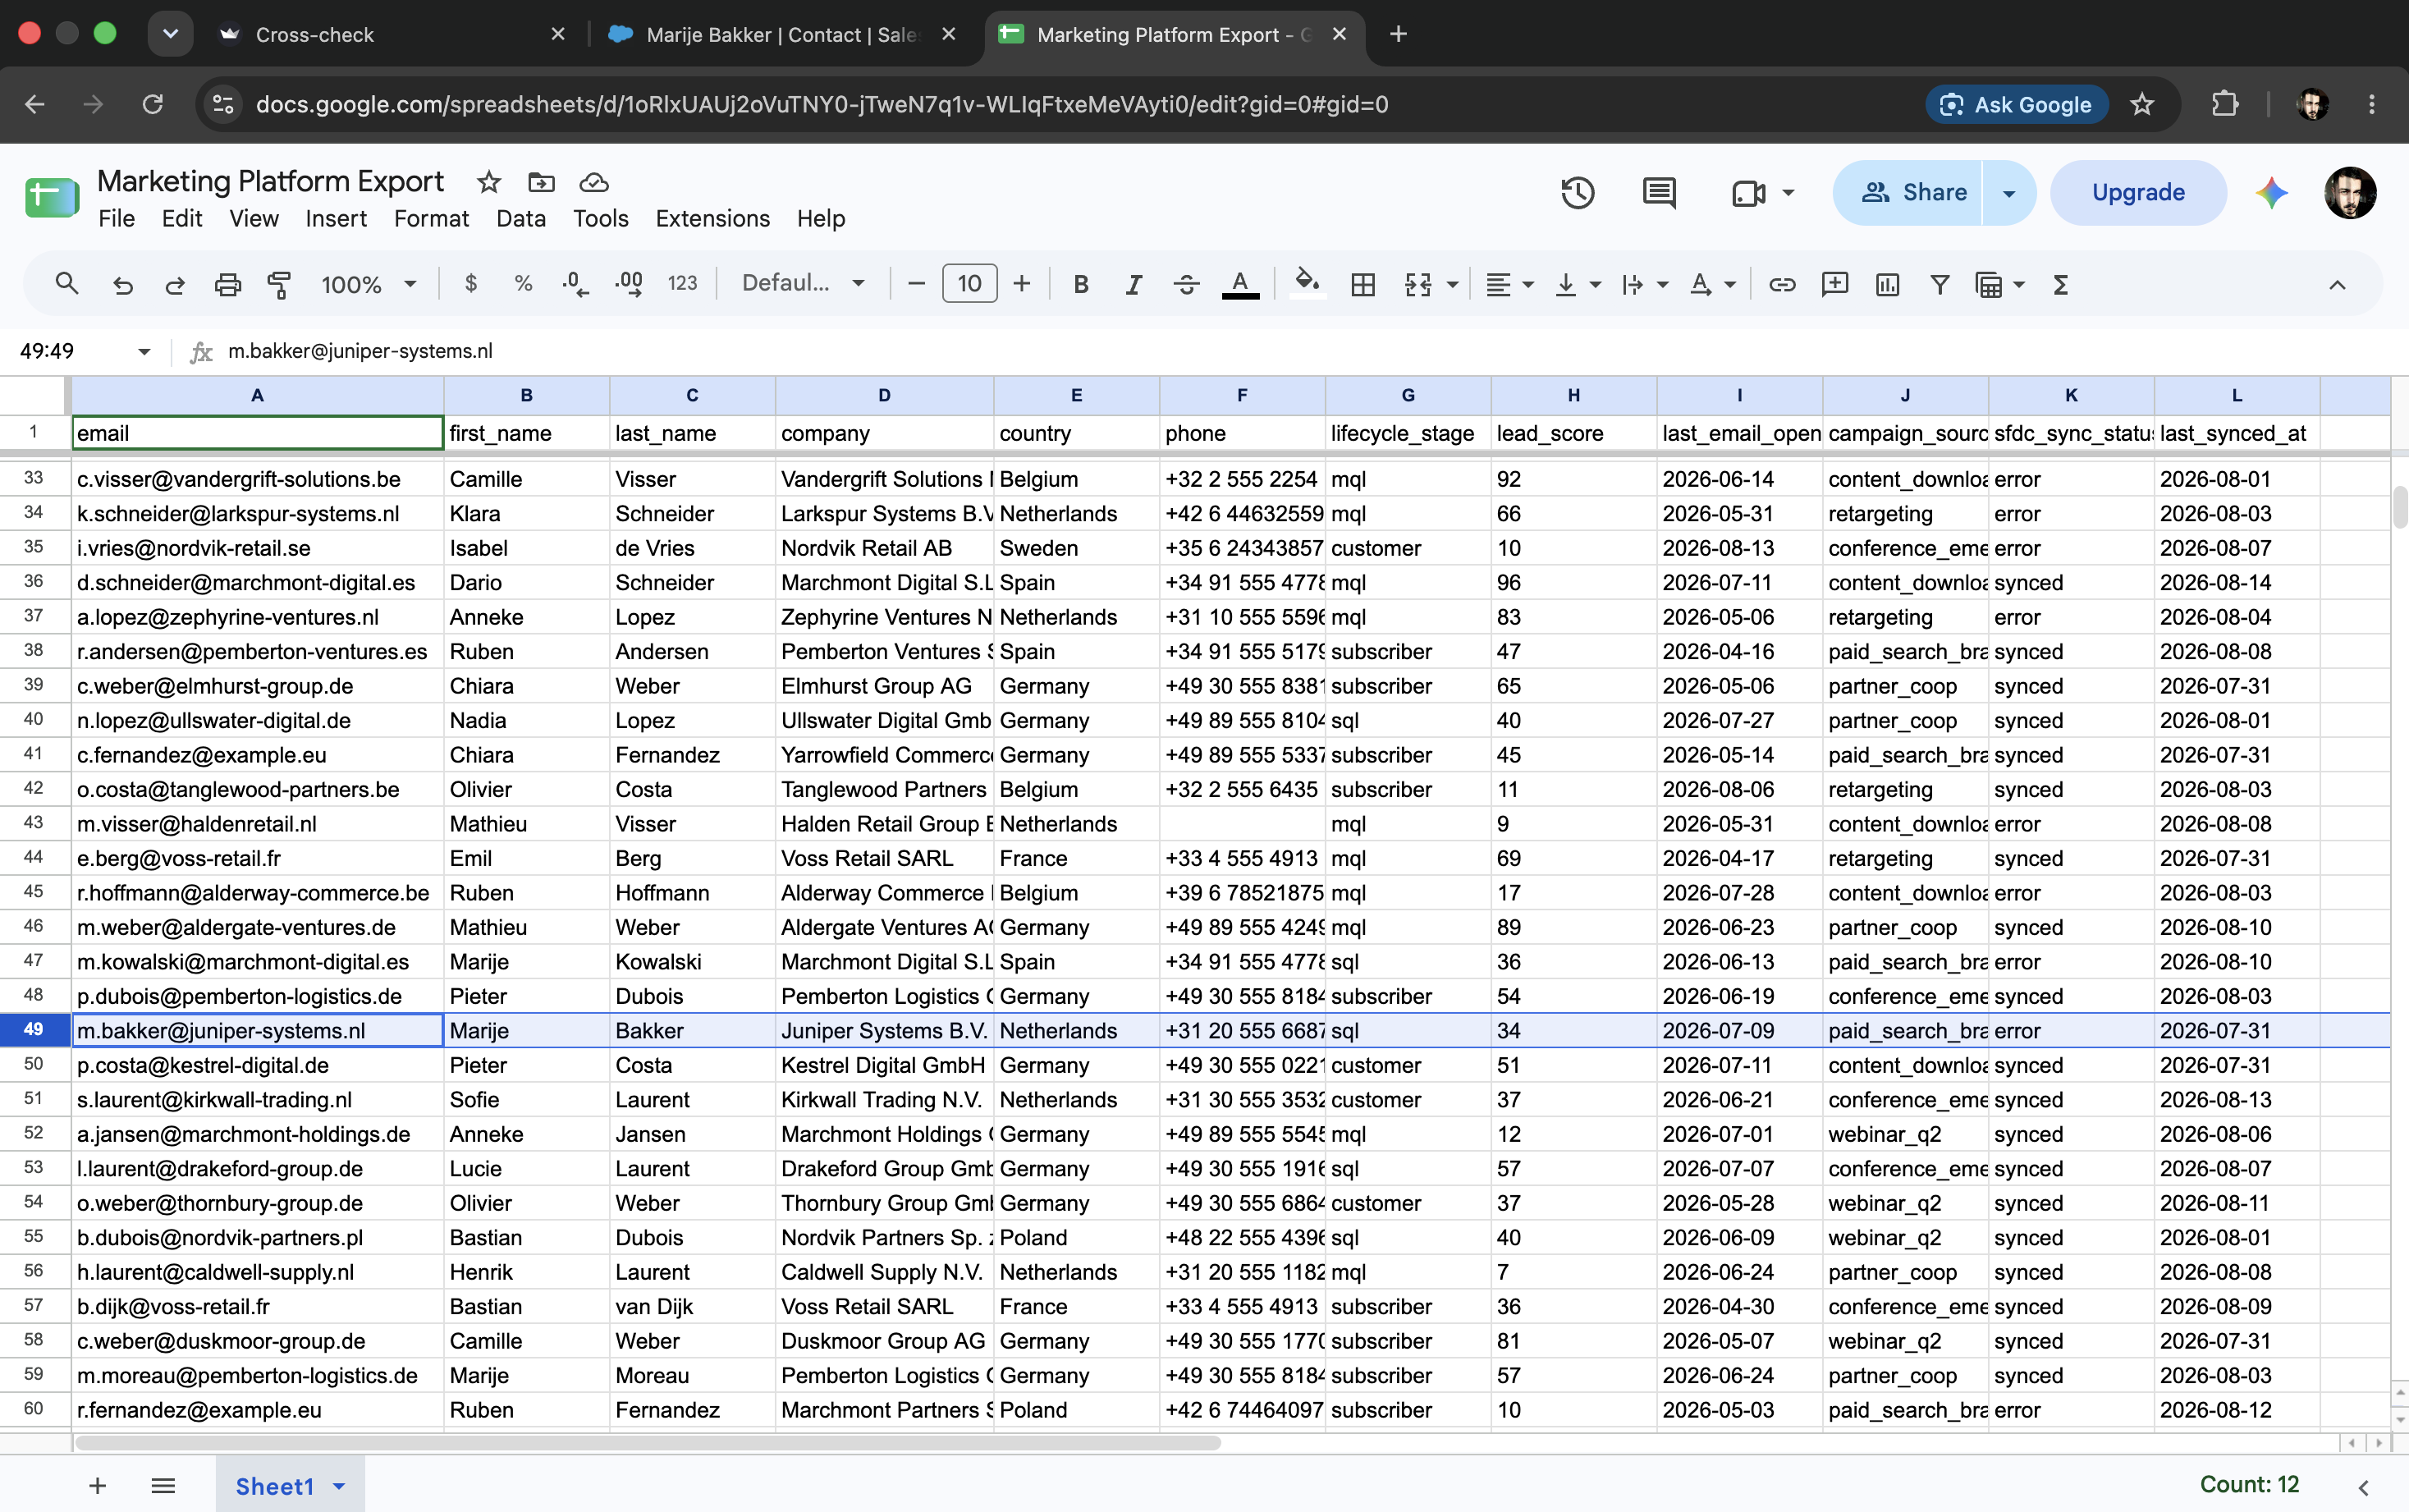The image size is (2409, 1512).
Task: Open the borders tool
Action: pyautogui.click(x=1363, y=284)
